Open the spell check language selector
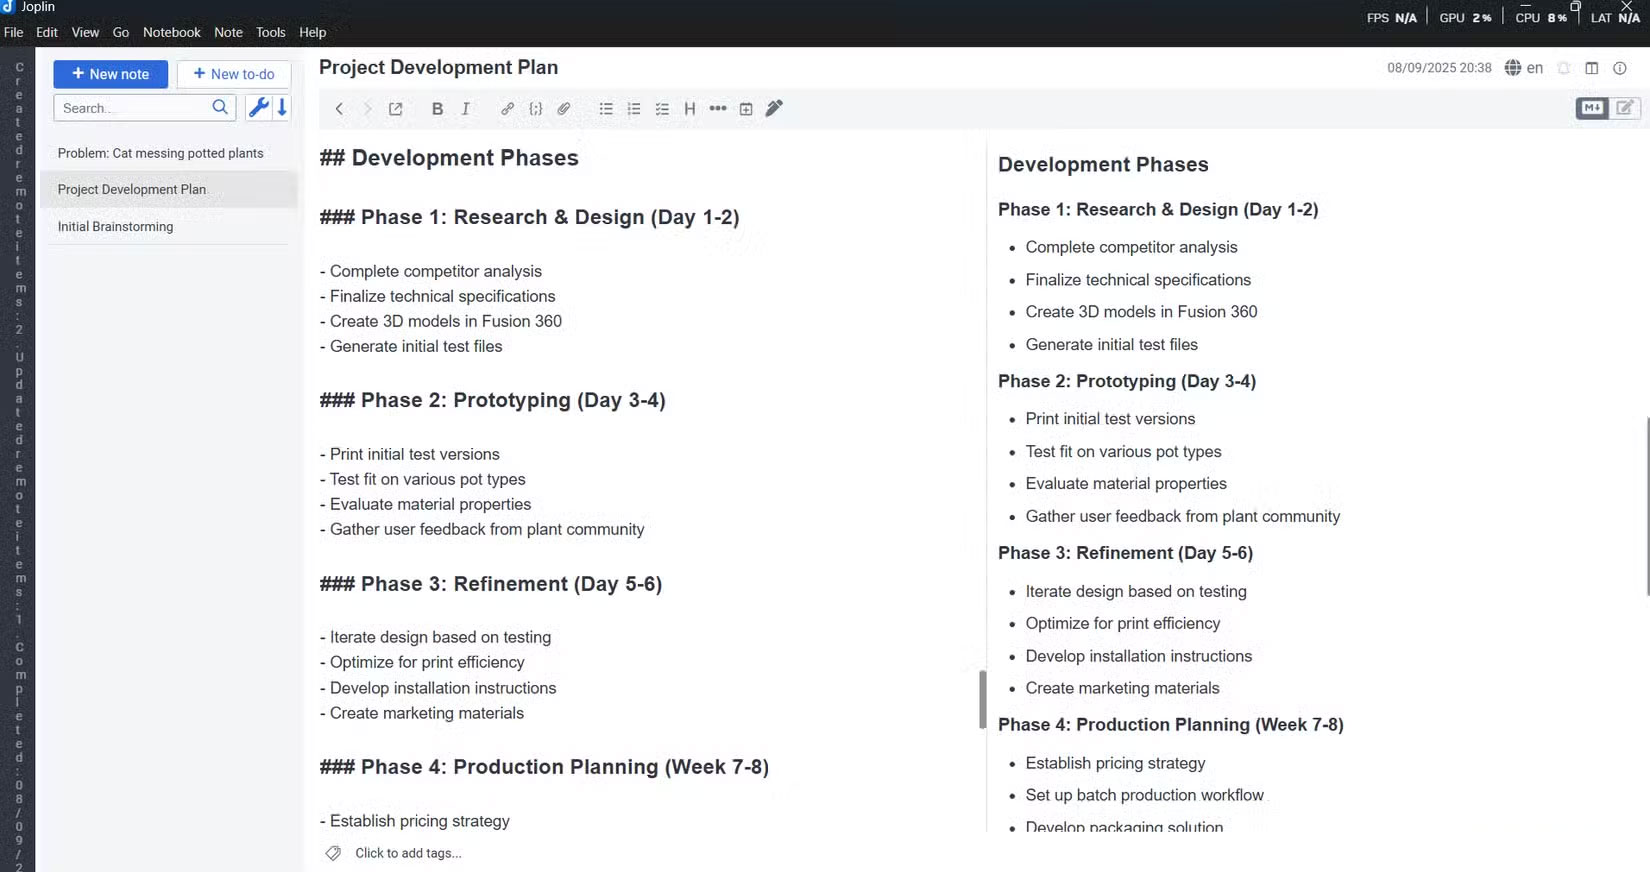 click(1524, 68)
